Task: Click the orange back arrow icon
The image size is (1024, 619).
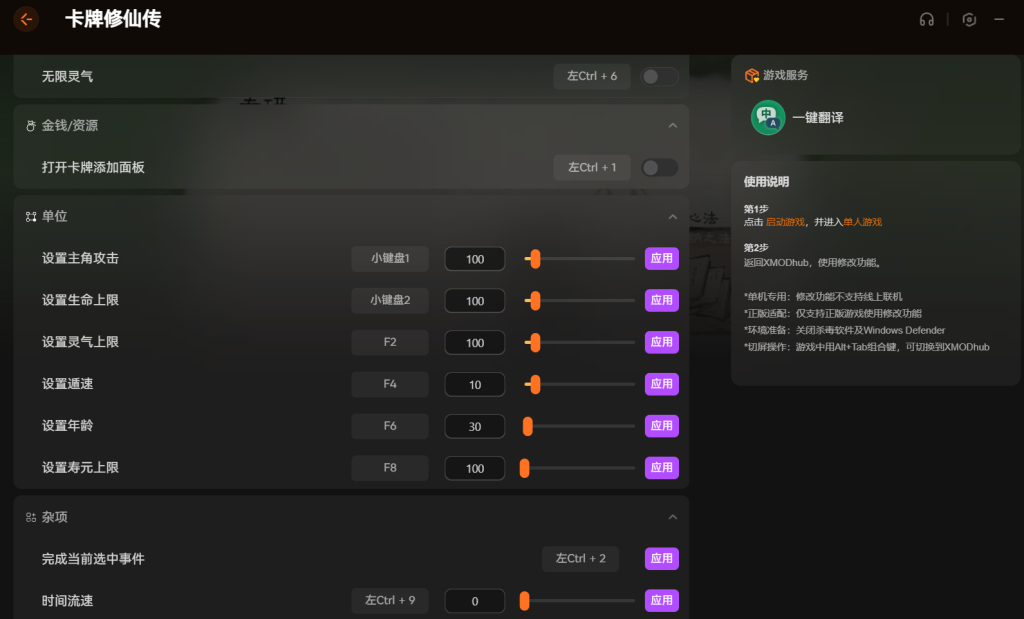Action: [x=26, y=19]
